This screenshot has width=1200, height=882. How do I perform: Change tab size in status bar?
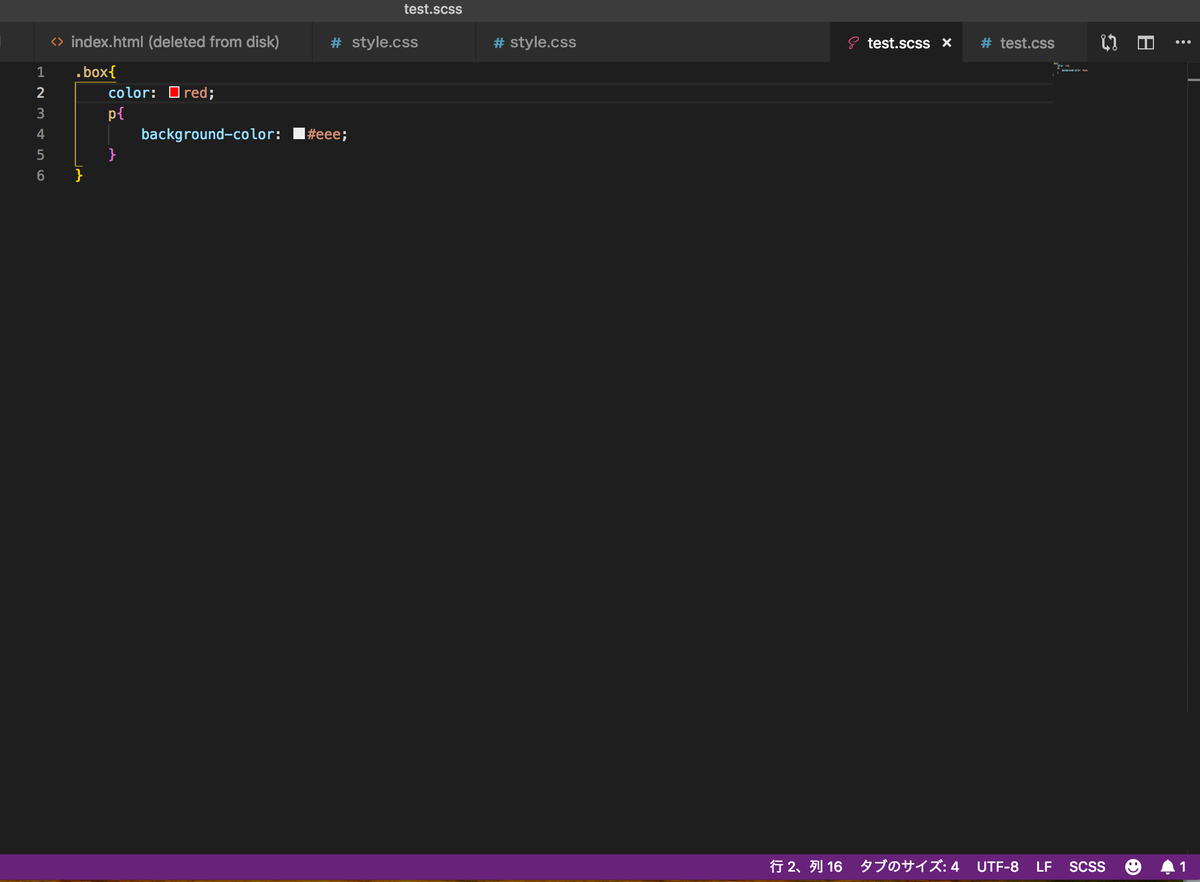(909, 867)
